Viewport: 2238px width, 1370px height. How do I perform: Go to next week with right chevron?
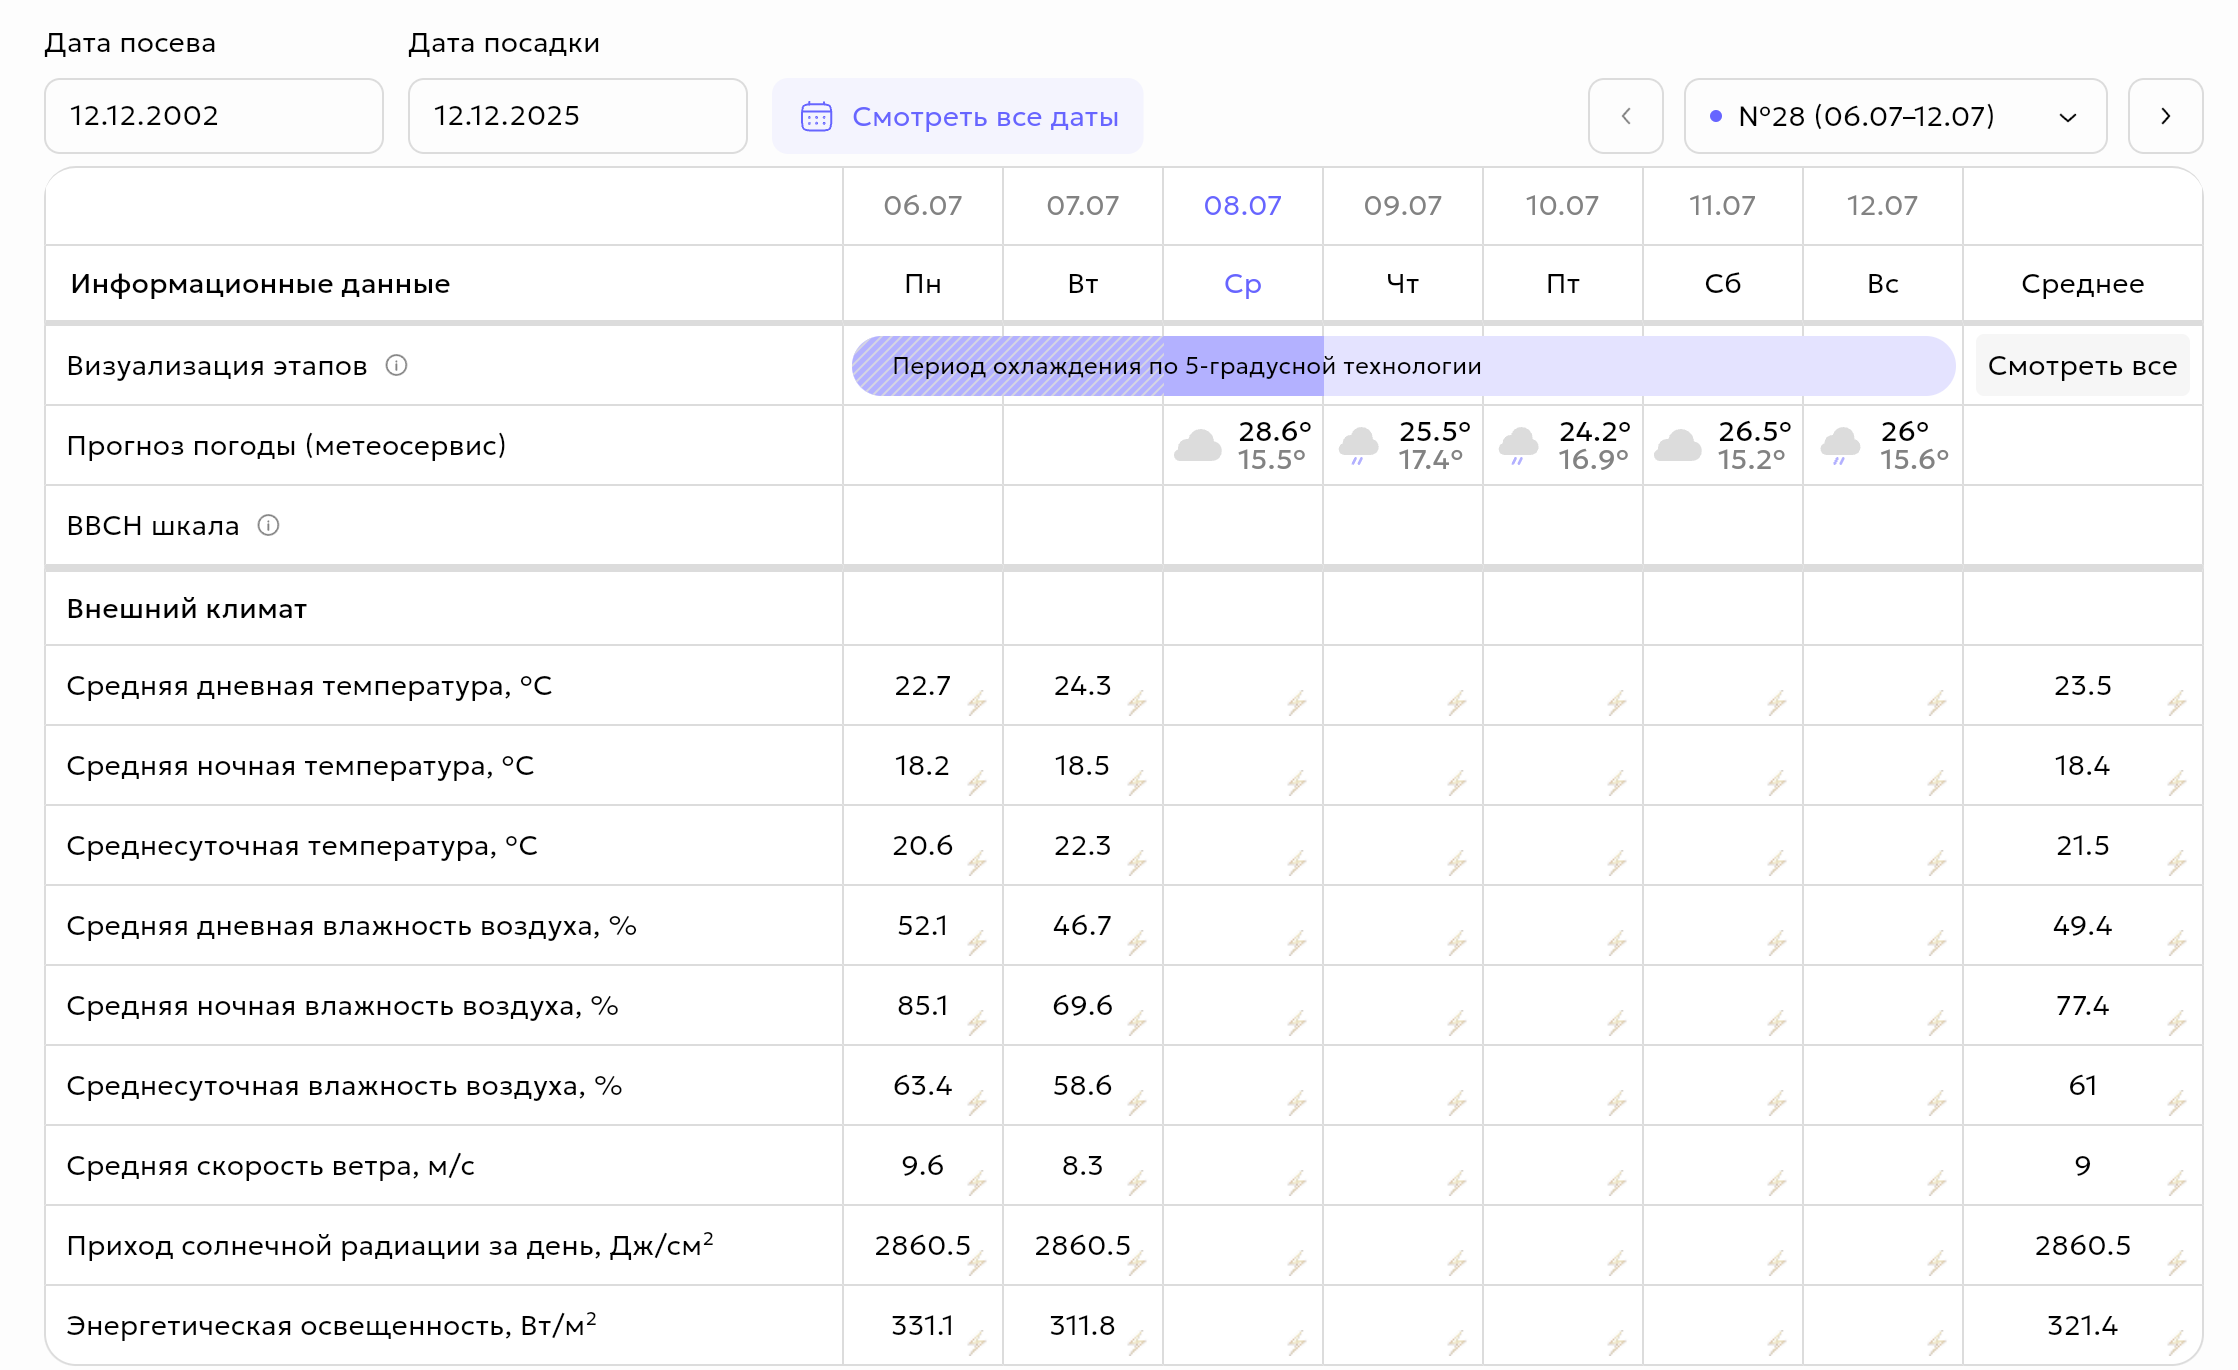pyautogui.click(x=2165, y=116)
